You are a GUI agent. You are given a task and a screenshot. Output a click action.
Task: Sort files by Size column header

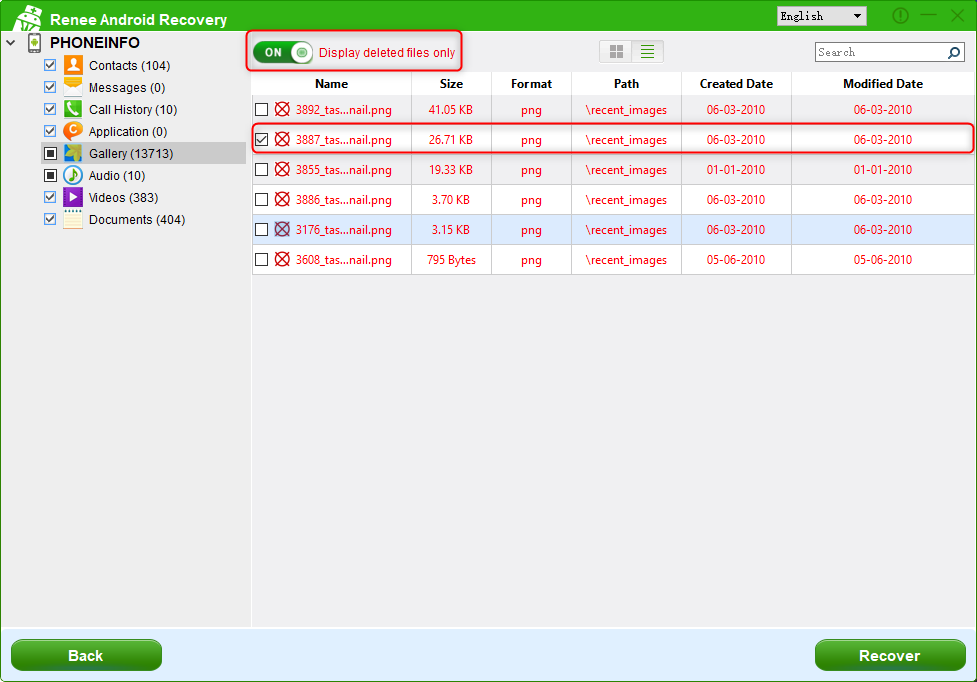click(451, 84)
